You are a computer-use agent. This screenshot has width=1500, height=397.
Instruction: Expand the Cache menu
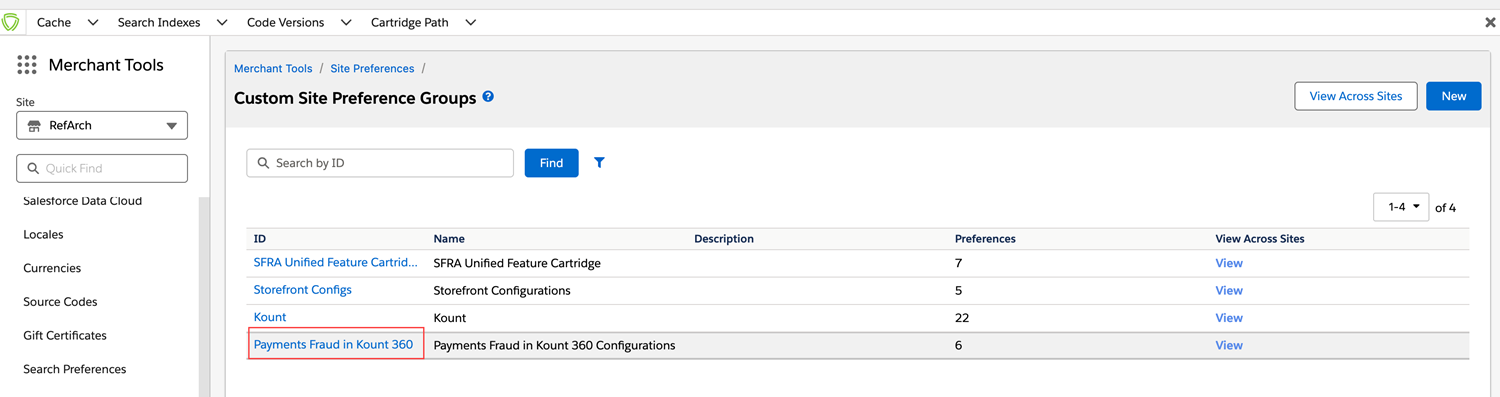(67, 22)
